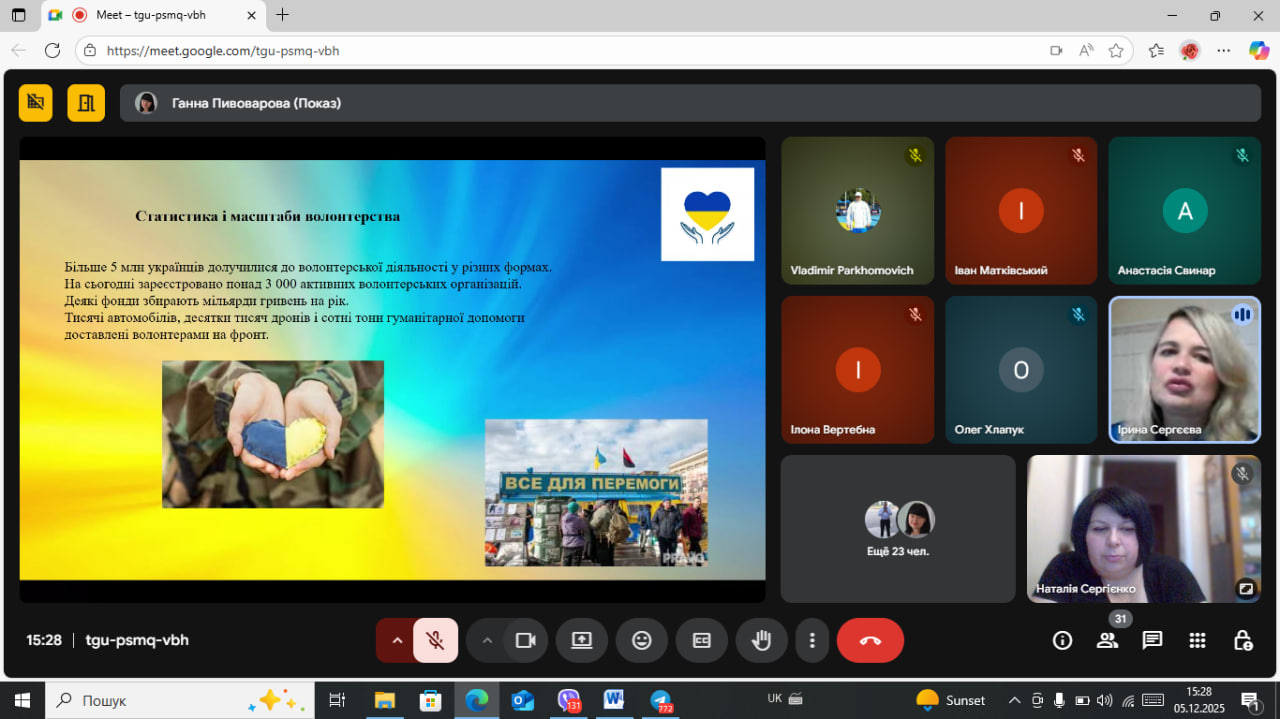This screenshot has width=1280, height=719.
Task: Open a new browser tab
Action: click(283, 15)
